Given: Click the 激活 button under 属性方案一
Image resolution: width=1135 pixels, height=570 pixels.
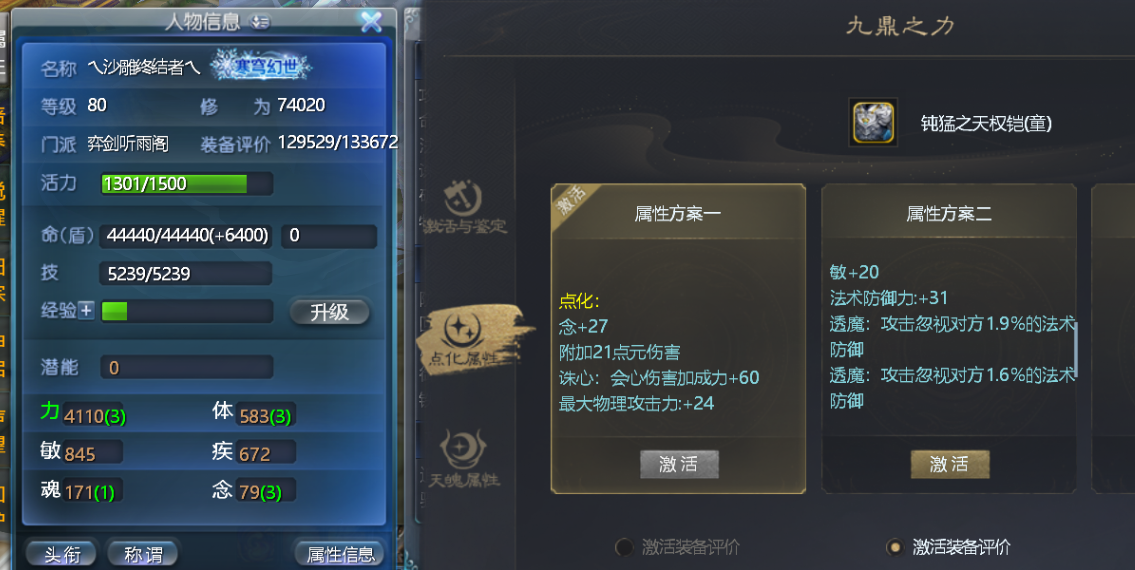Looking at the screenshot, I should pyautogui.click(x=679, y=464).
